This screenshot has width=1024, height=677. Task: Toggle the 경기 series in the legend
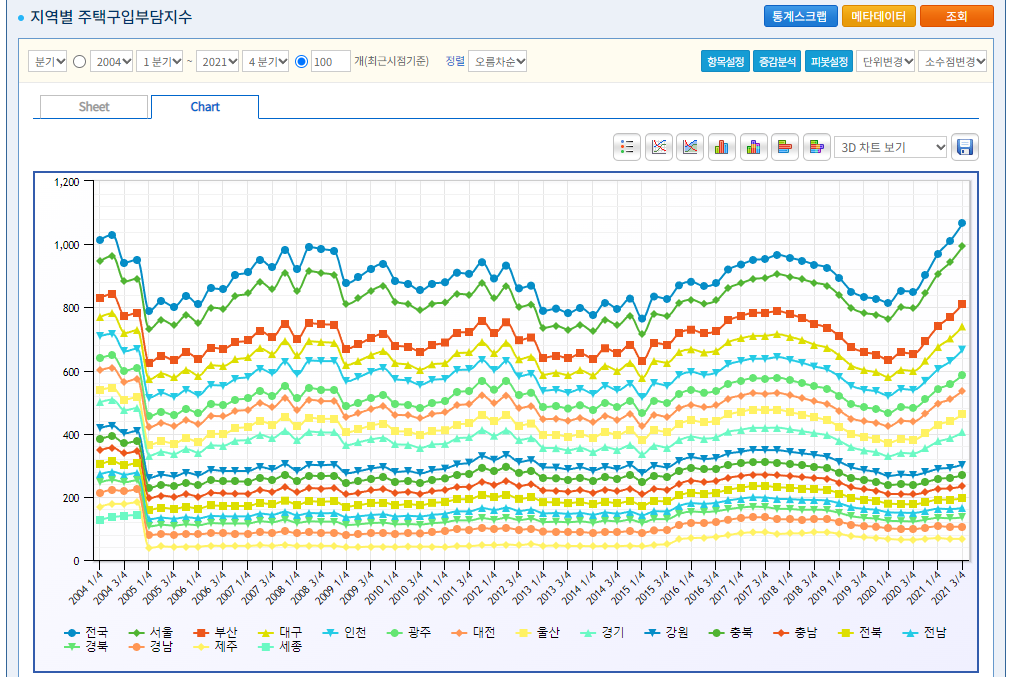603,633
